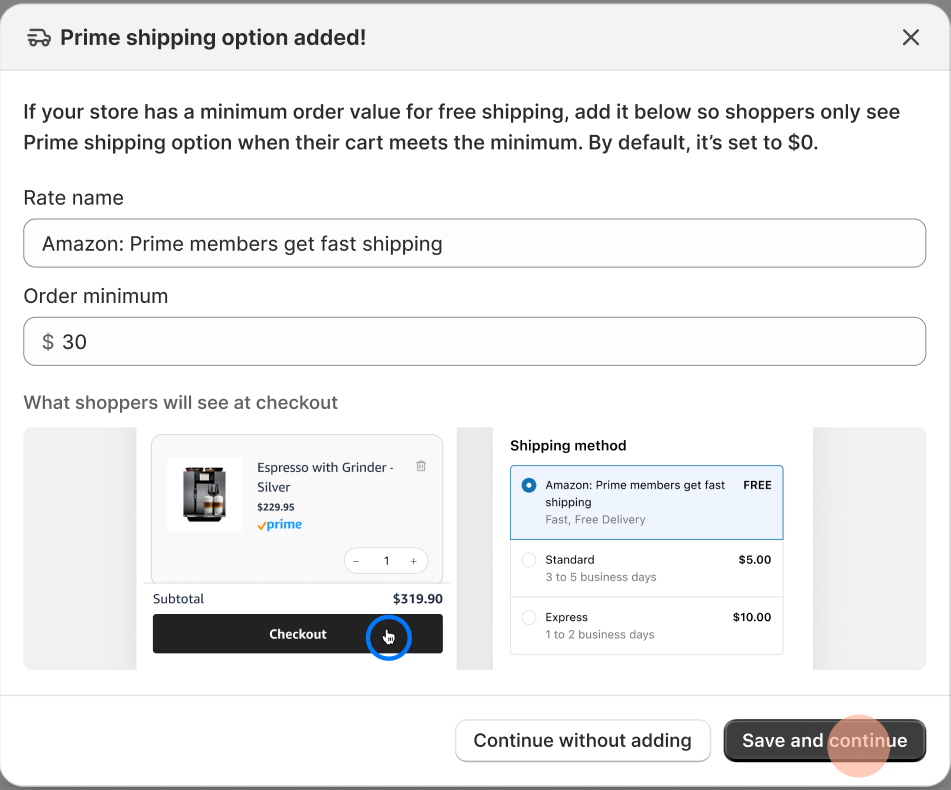The image size is (951, 790).
Task: Click the delivery truck icon in header
Action: pyautogui.click(x=39, y=38)
